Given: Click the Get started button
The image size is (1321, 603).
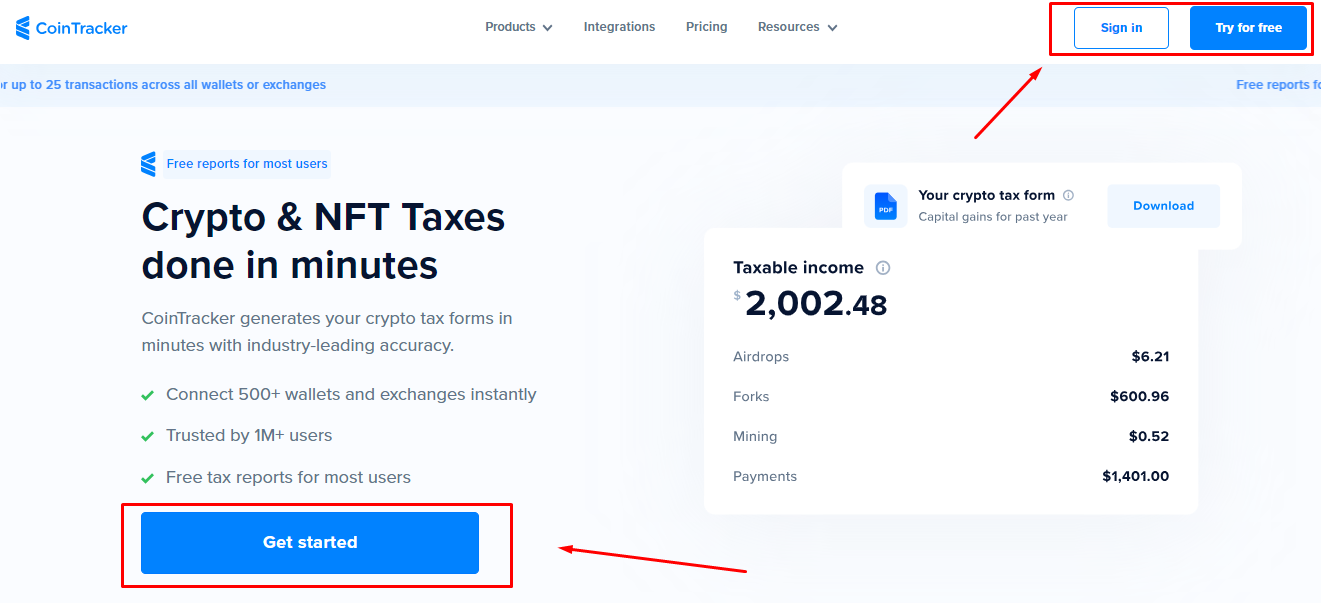Looking at the screenshot, I should click(310, 543).
